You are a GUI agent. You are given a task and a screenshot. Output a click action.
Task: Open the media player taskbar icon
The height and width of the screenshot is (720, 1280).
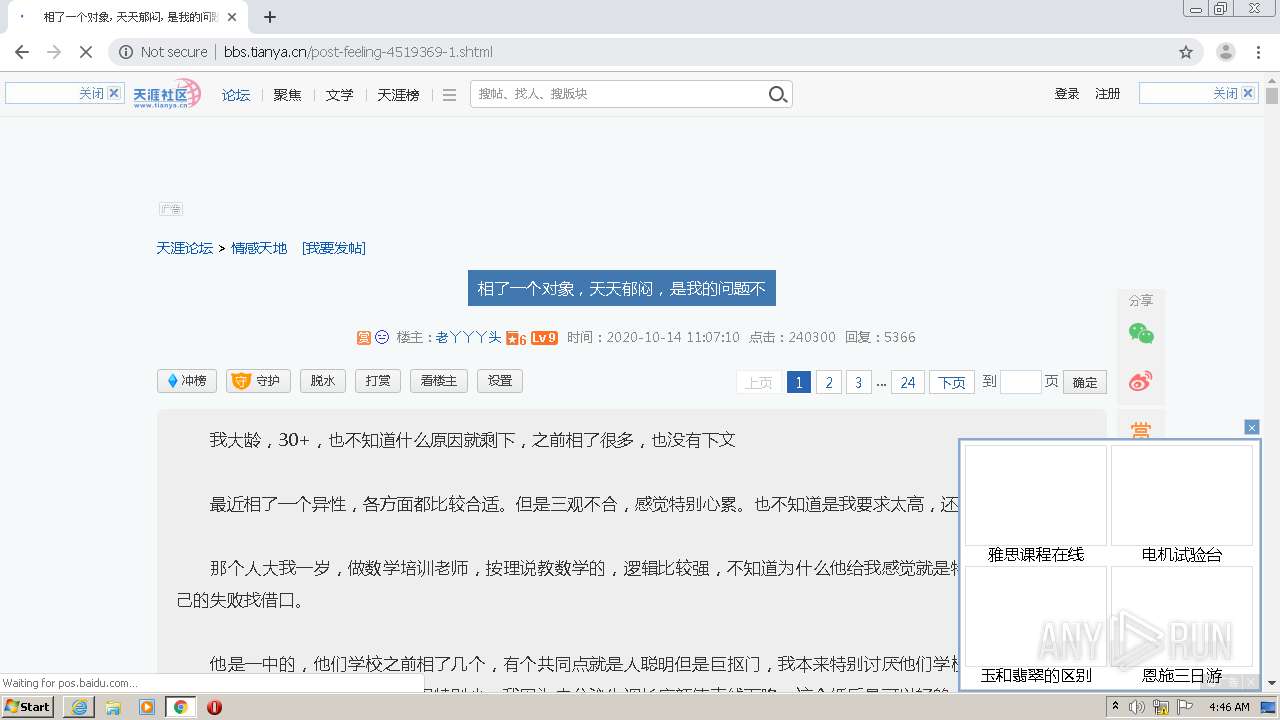point(147,707)
